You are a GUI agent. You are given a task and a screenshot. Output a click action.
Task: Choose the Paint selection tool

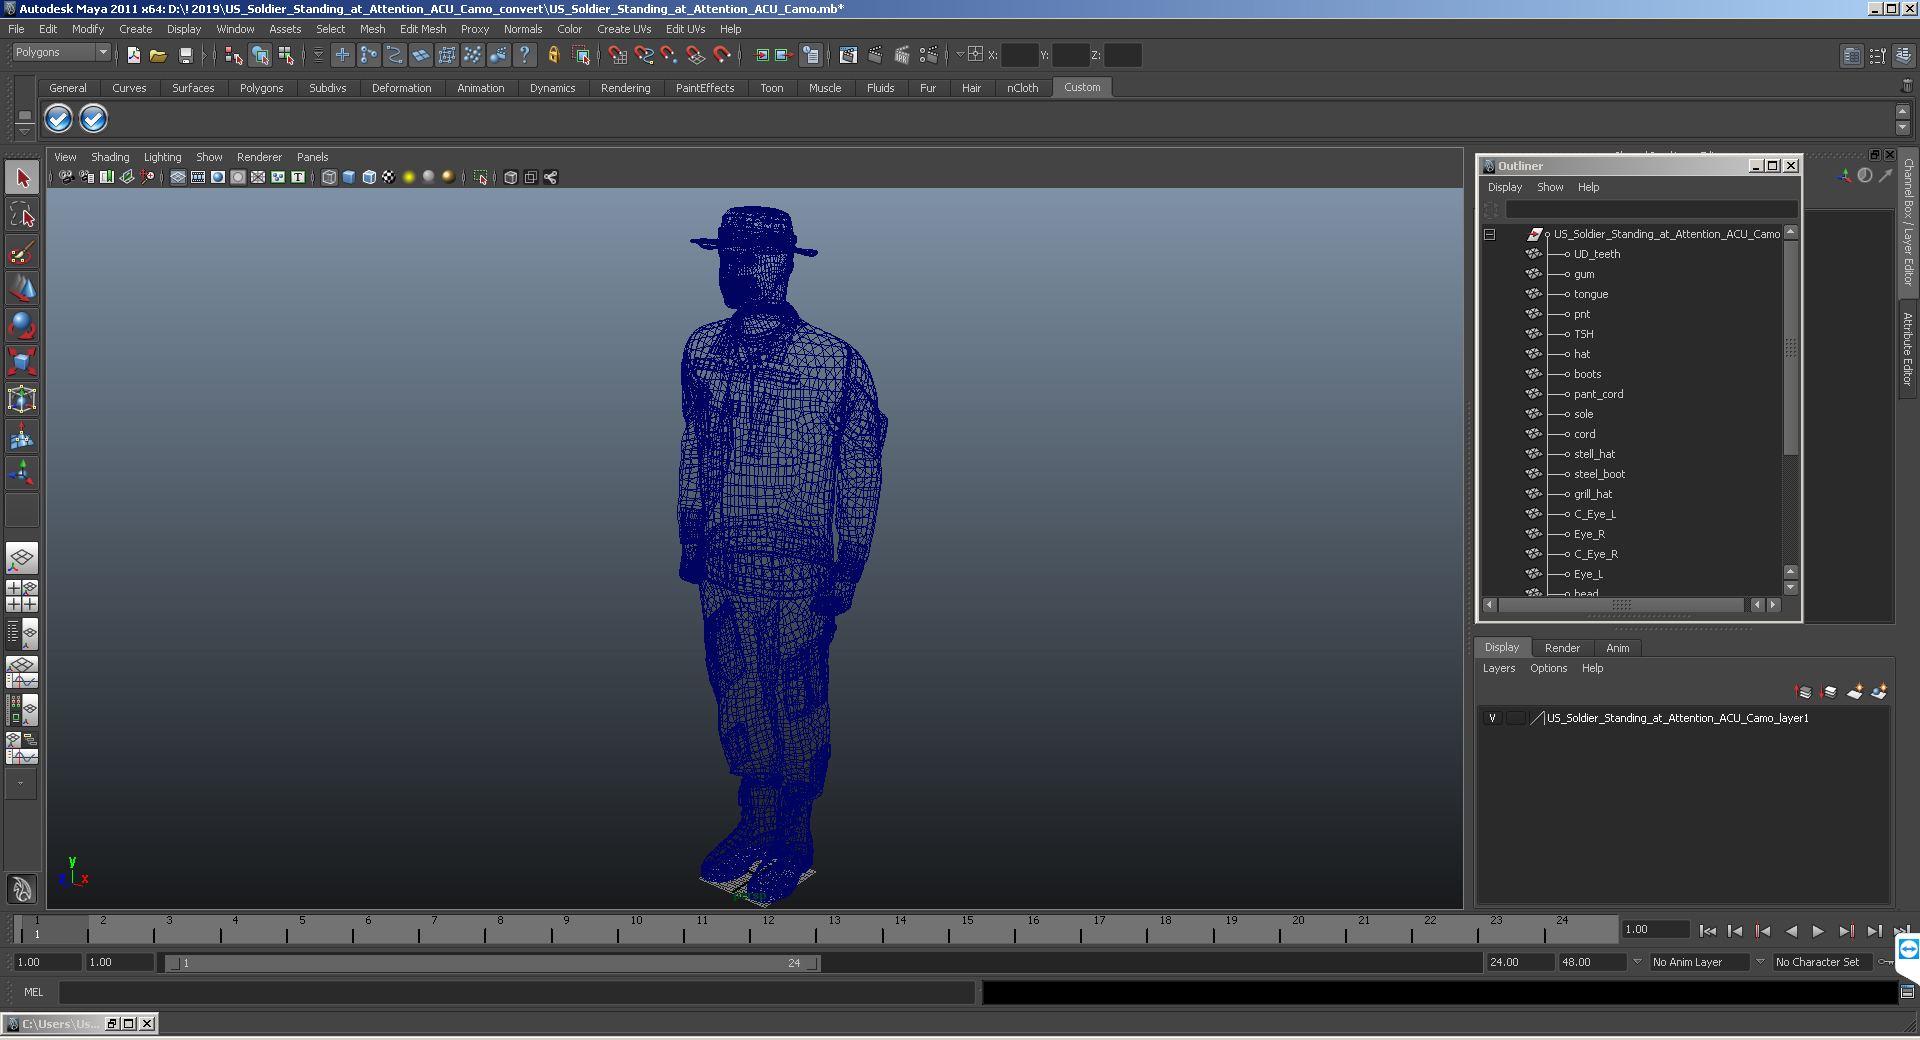22,252
